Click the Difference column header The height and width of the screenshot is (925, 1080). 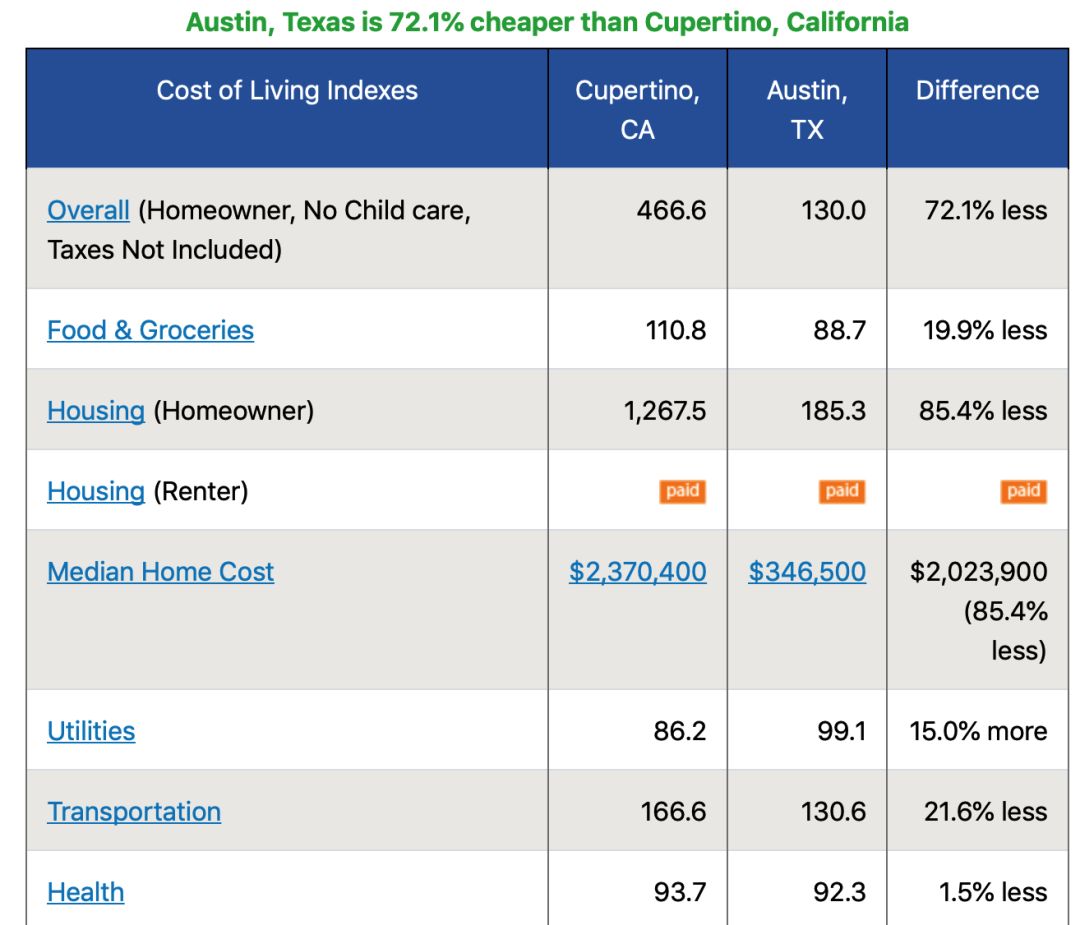(x=977, y=91)
